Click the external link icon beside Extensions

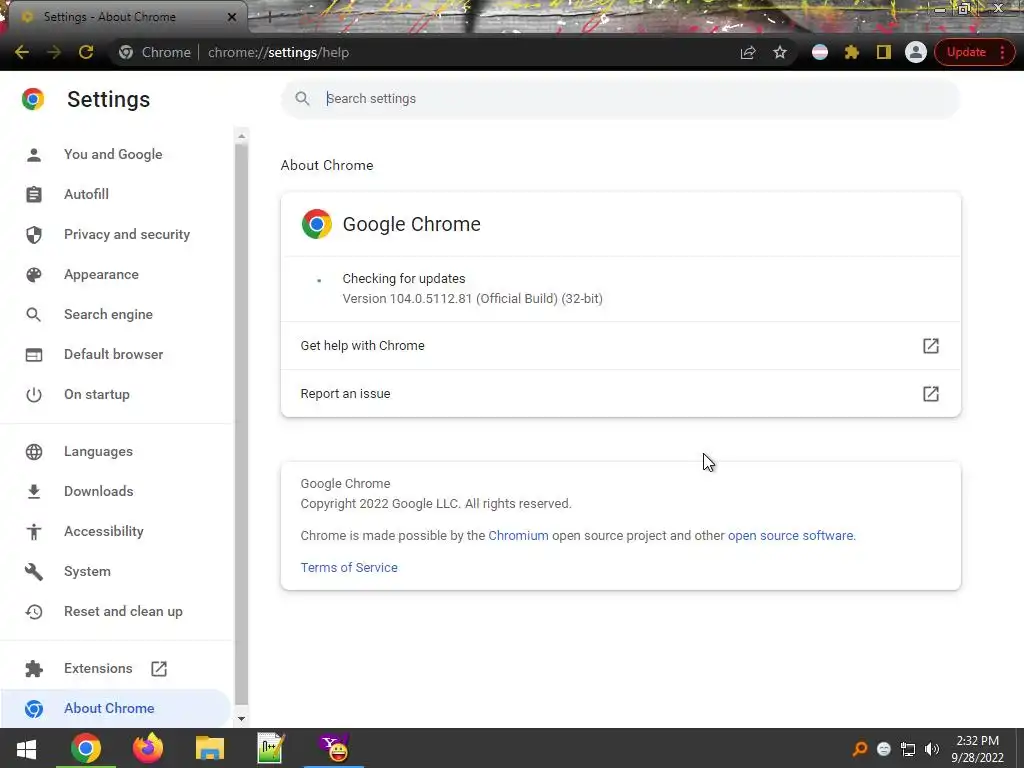[x=159, y=669]
